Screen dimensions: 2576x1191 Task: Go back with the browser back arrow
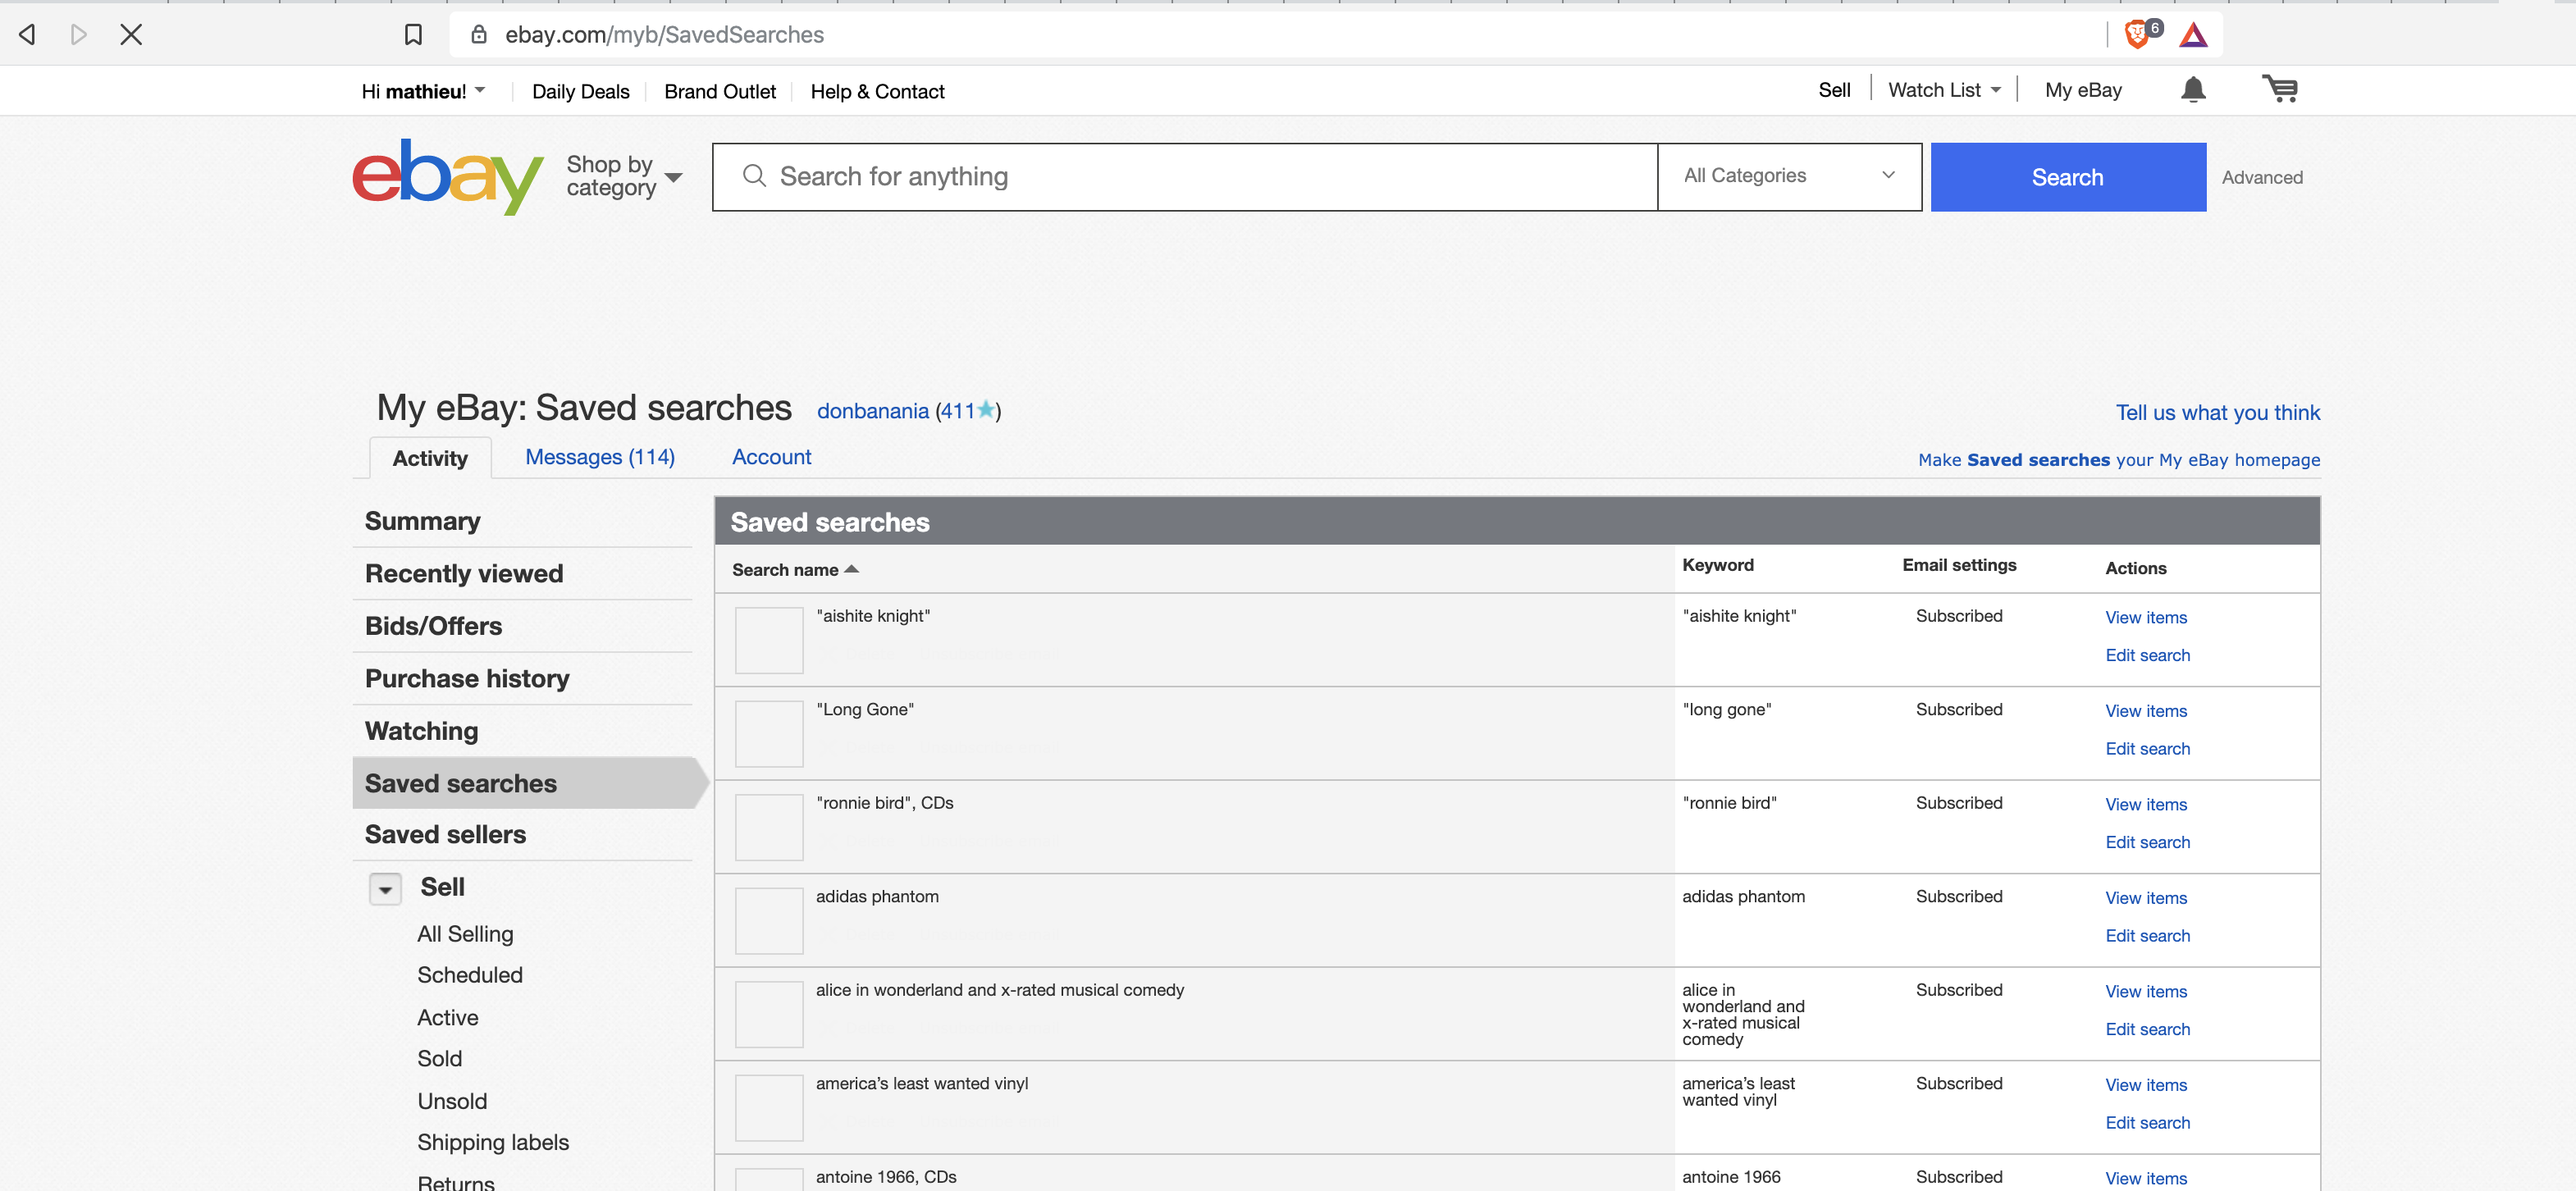[x=28, y=35]
